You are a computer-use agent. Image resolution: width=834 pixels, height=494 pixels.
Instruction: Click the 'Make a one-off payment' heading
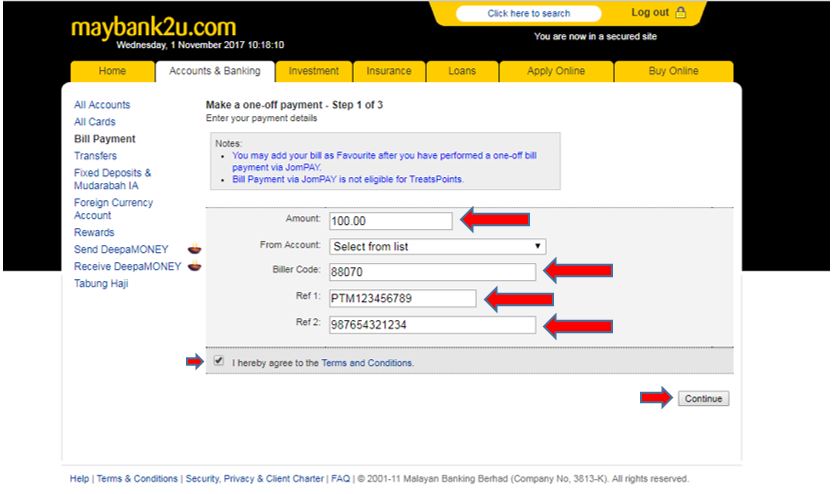294,105
